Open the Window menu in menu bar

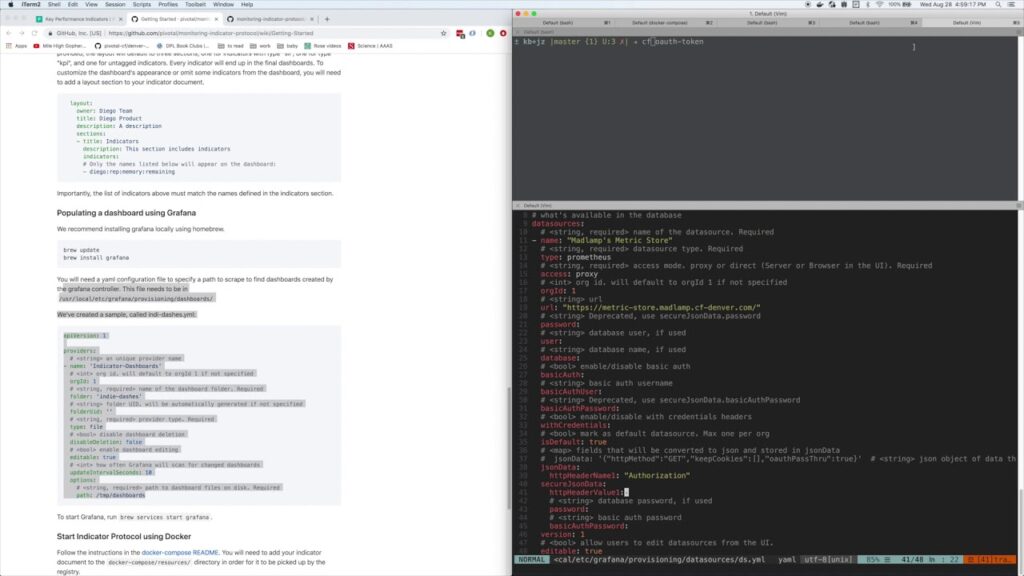(x=223, y=4)
